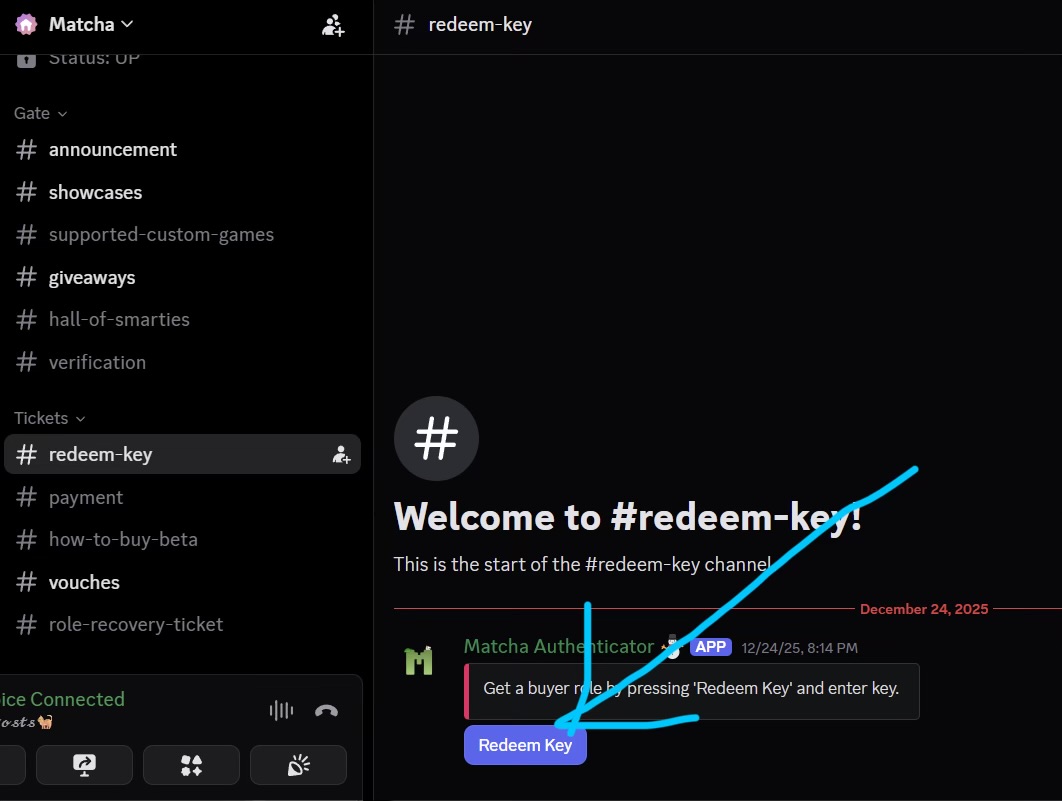The image size is (1062, 801).
Task: Go to the giveaways channel
Action: tap(91, 277)
